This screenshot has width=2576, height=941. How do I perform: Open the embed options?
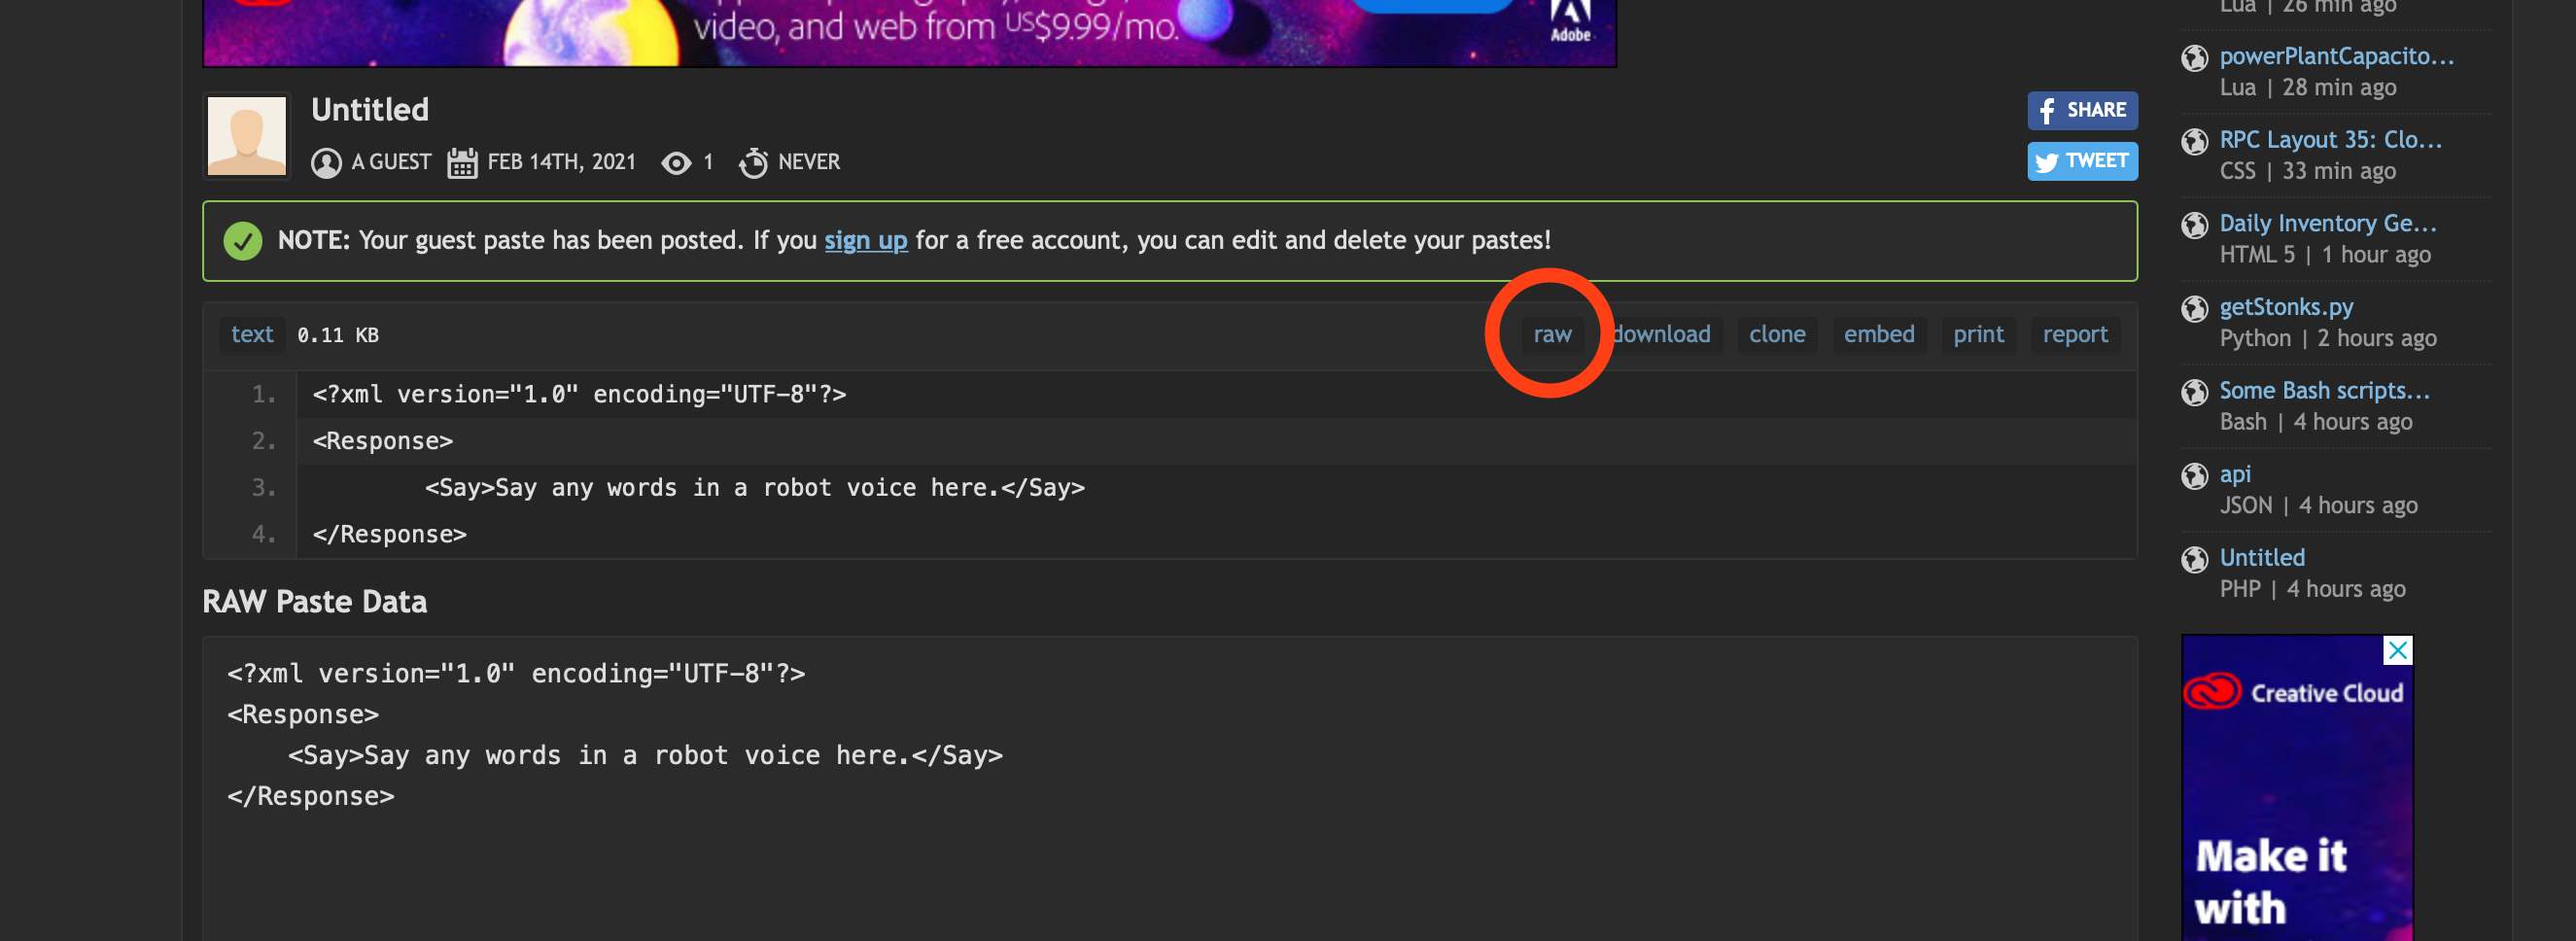pyautogui.click(x=1878, y=334)
